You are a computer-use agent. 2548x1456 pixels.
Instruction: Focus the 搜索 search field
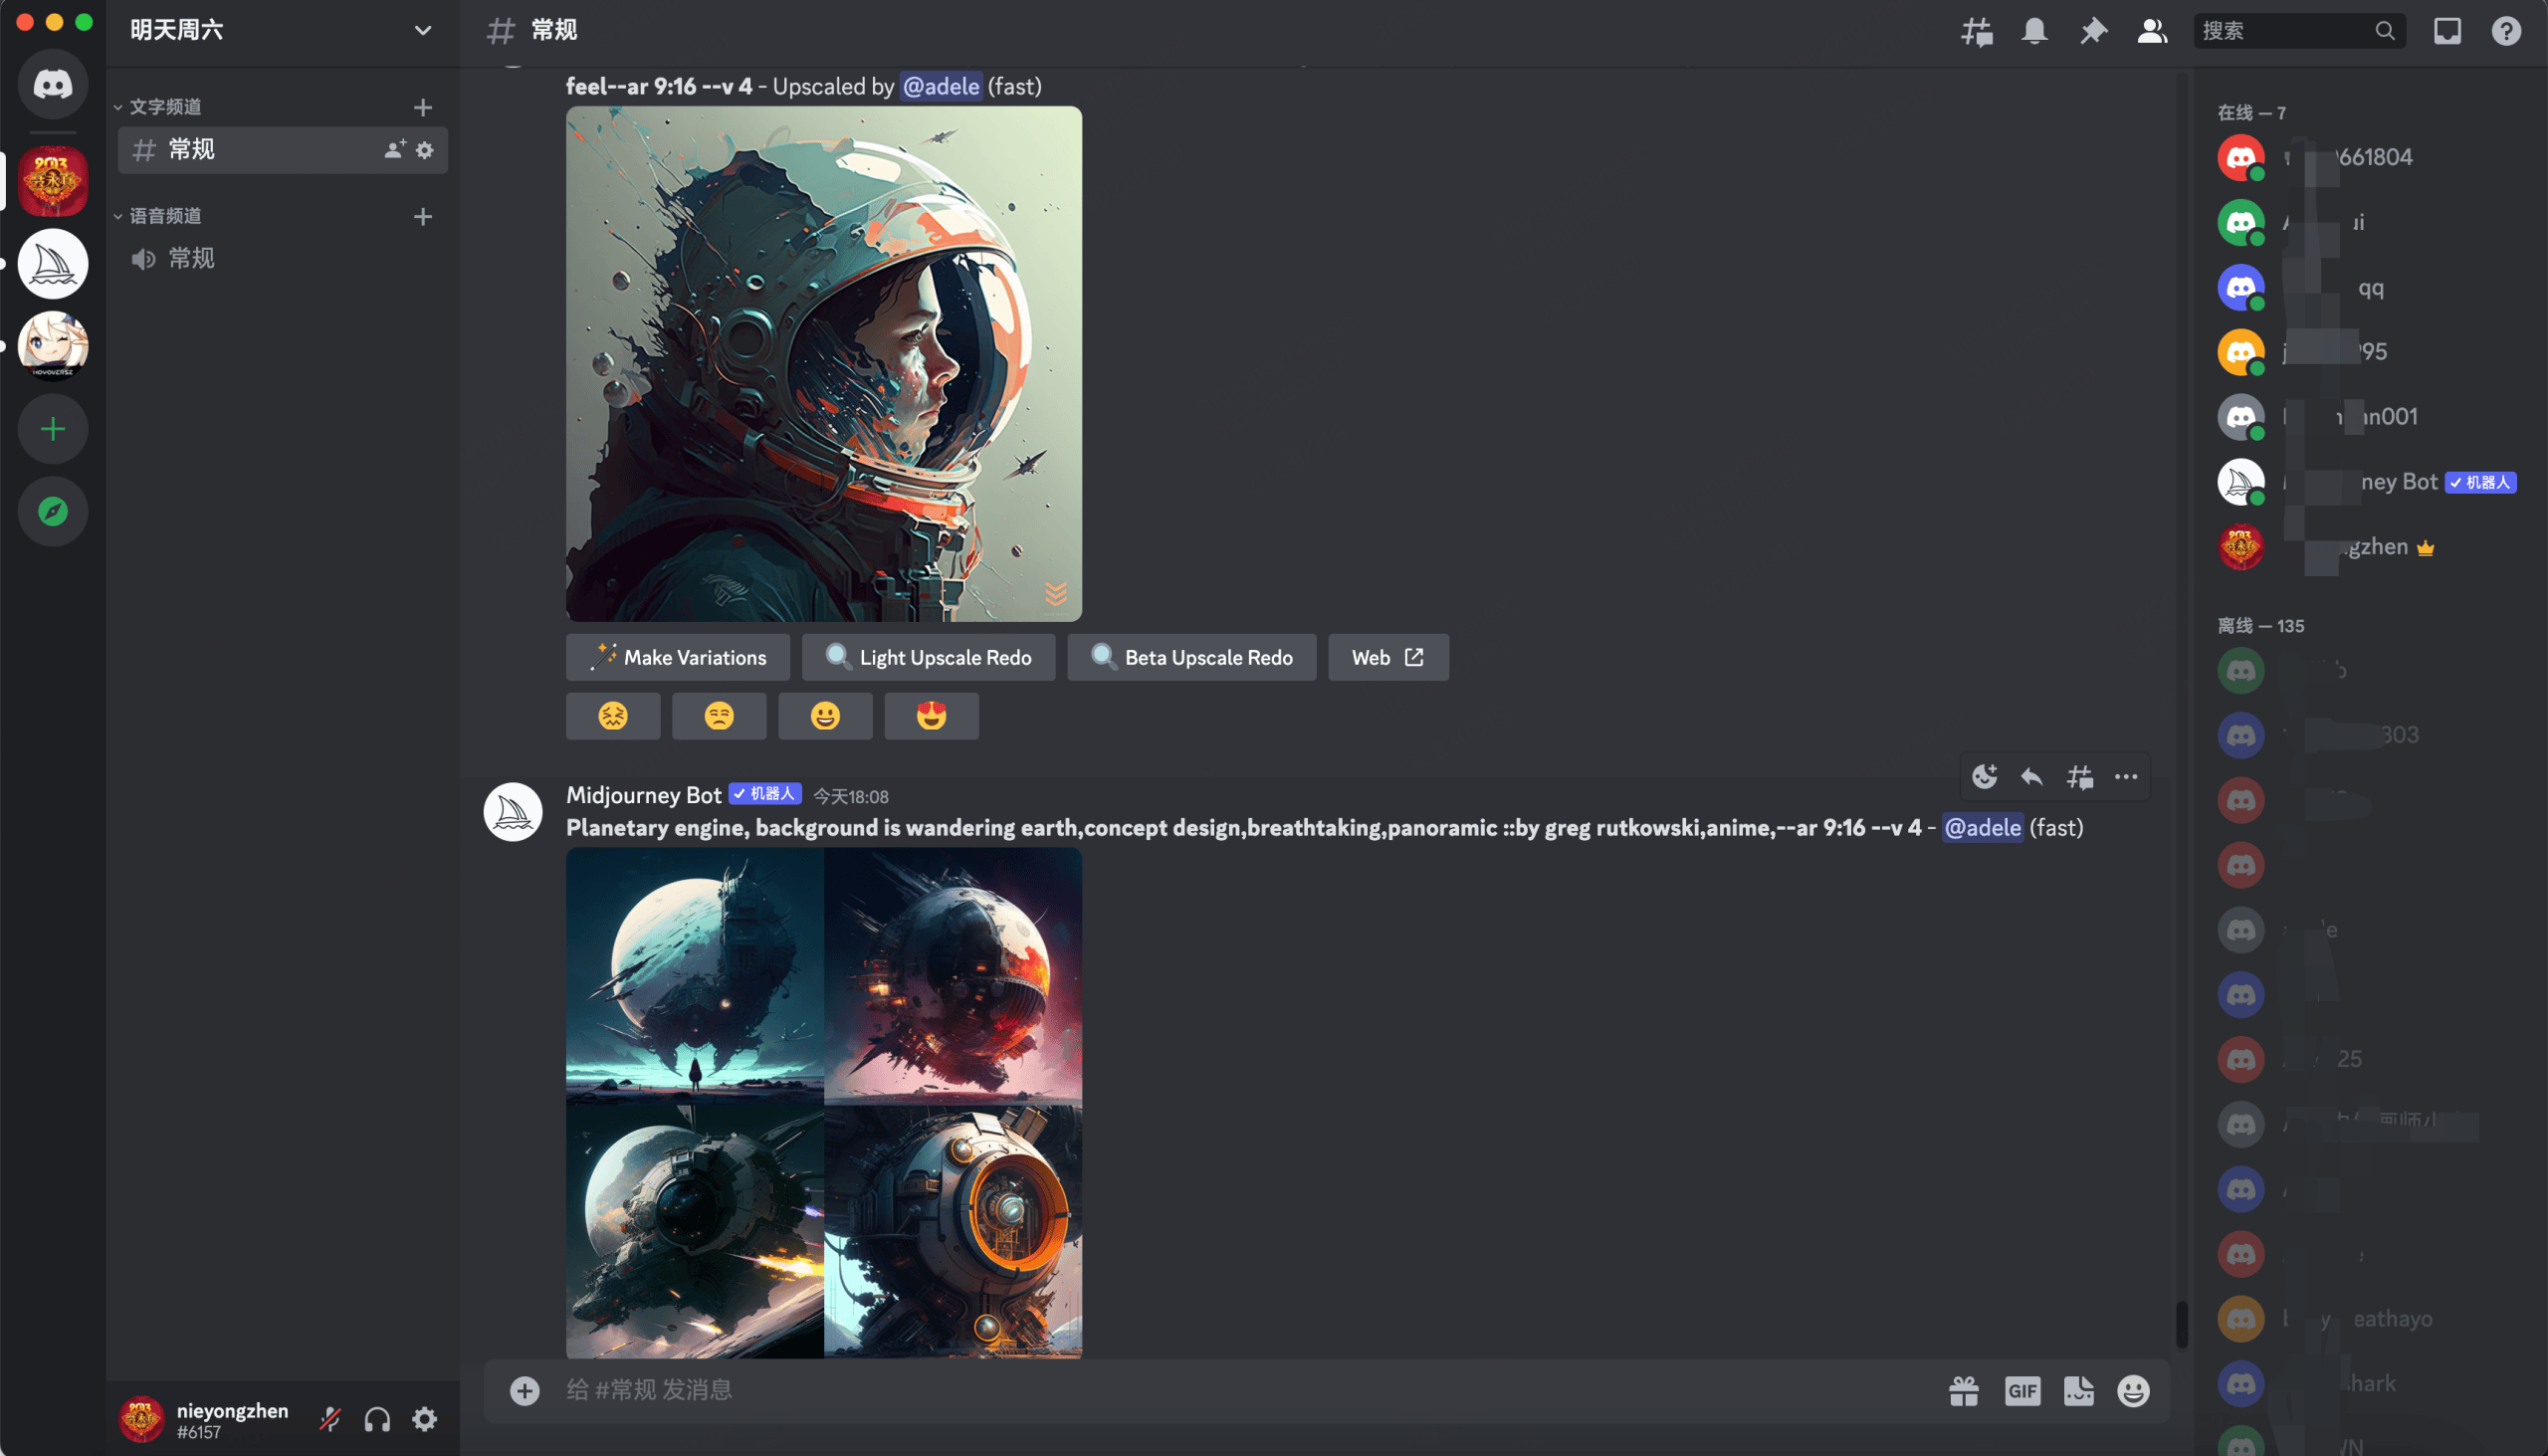click(x=2299, y=31)
